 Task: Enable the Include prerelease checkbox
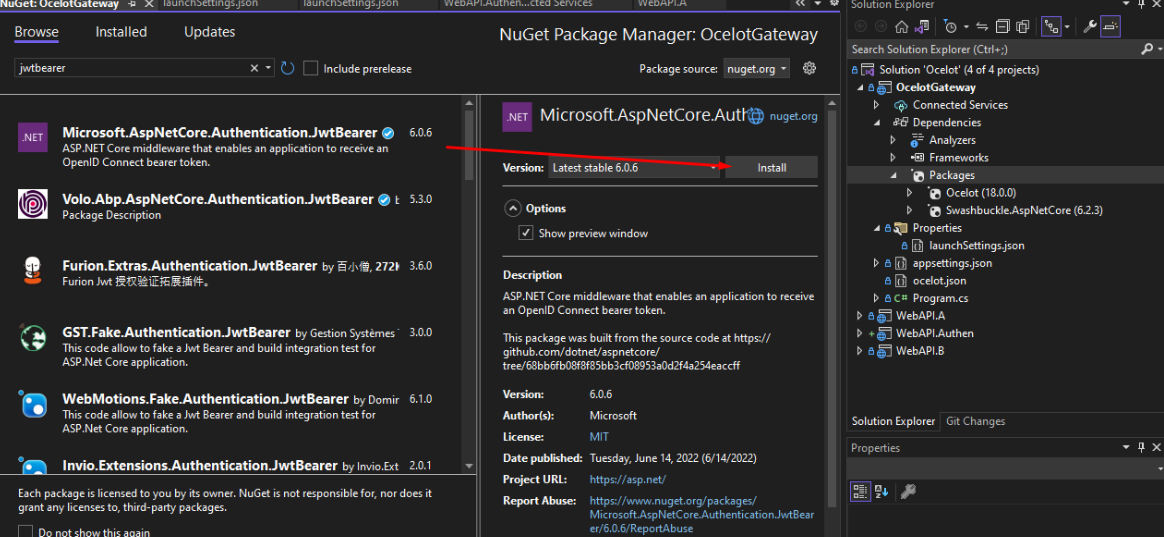311,68
